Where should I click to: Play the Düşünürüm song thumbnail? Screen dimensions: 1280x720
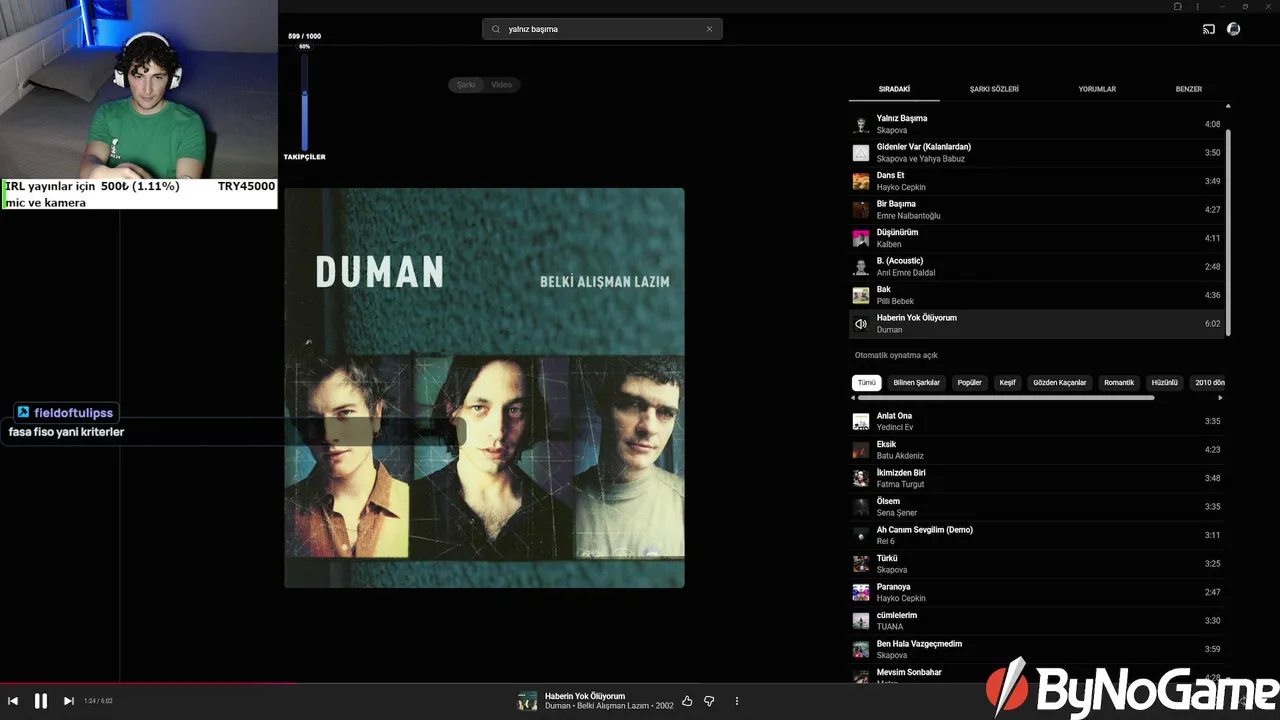coord(861,238)
